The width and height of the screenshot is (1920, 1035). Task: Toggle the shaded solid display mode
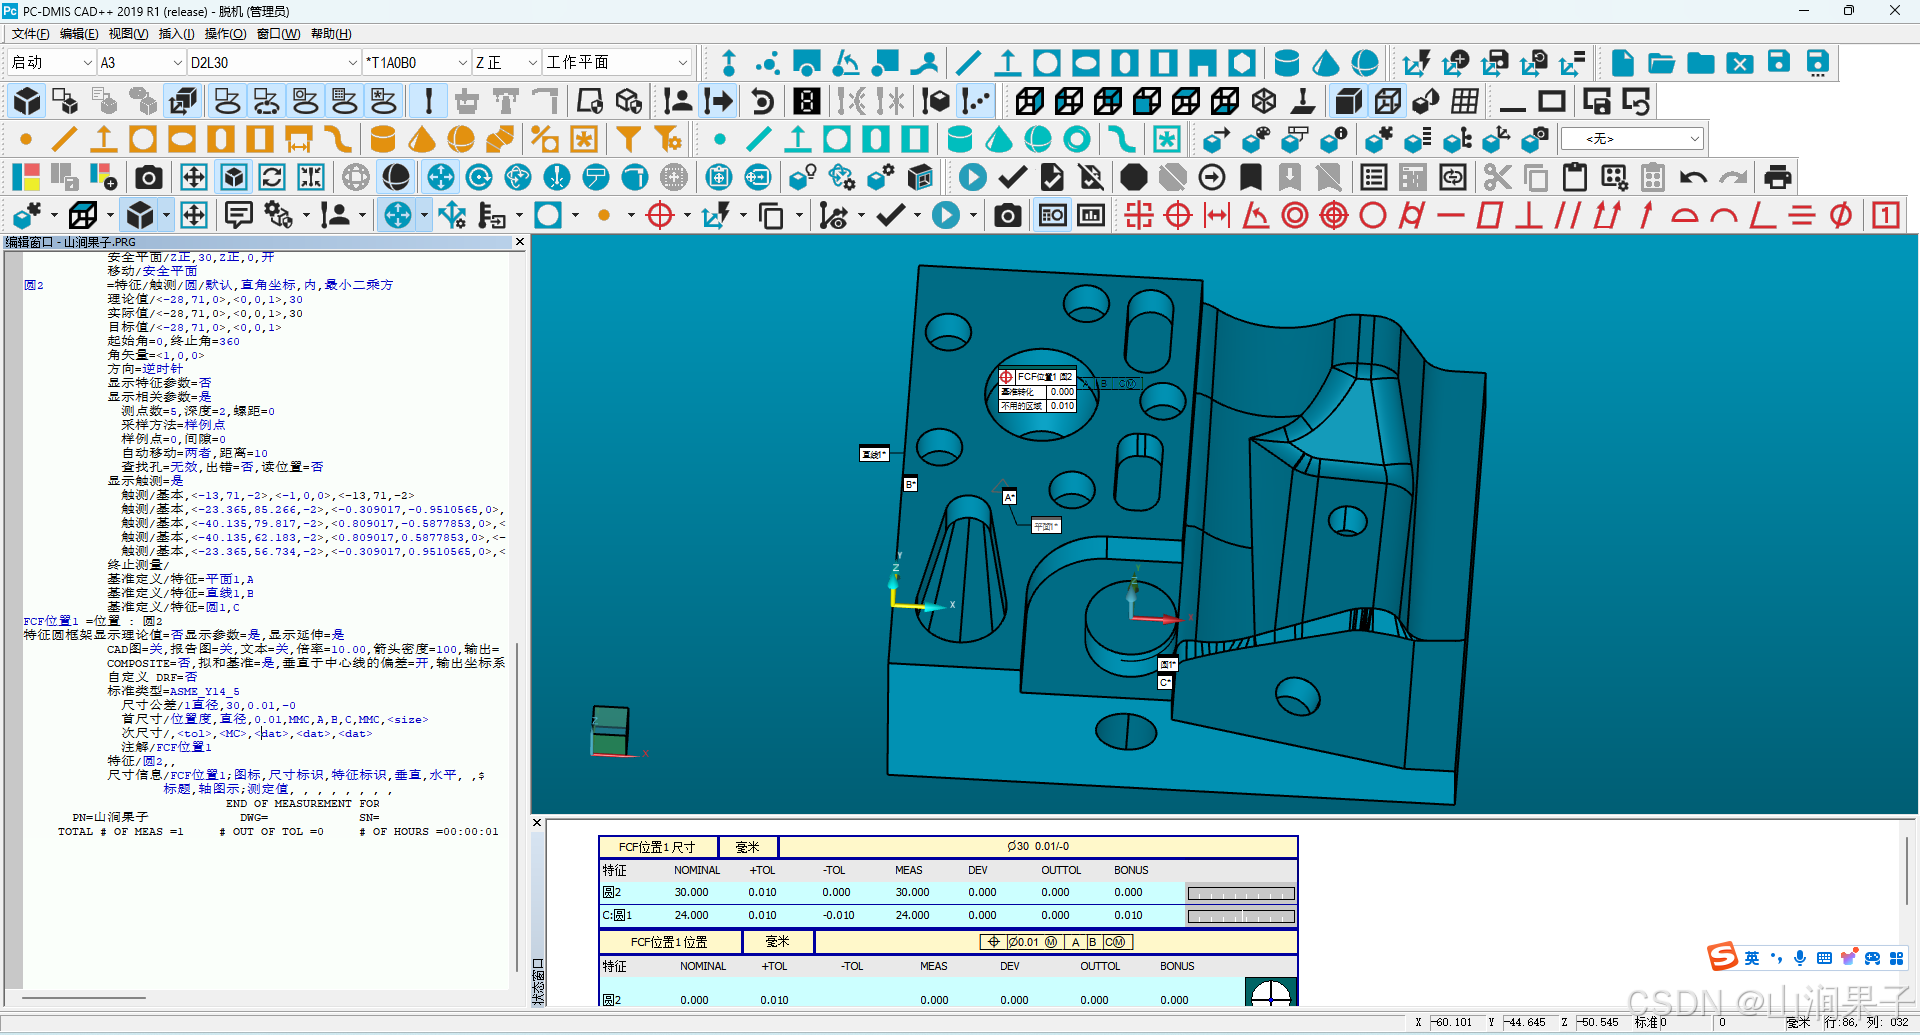(x=1348, y=101)
